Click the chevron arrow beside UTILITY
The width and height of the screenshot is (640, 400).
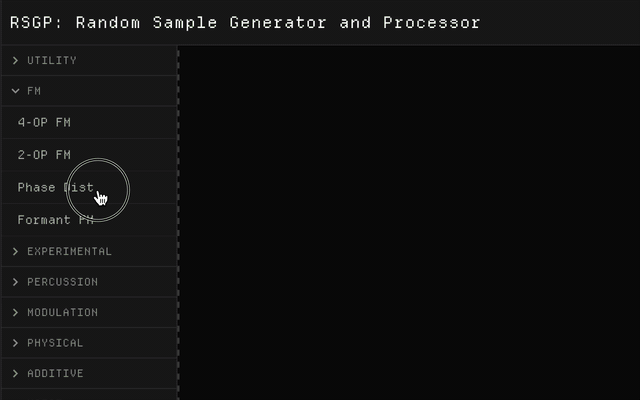click(15, 61)
